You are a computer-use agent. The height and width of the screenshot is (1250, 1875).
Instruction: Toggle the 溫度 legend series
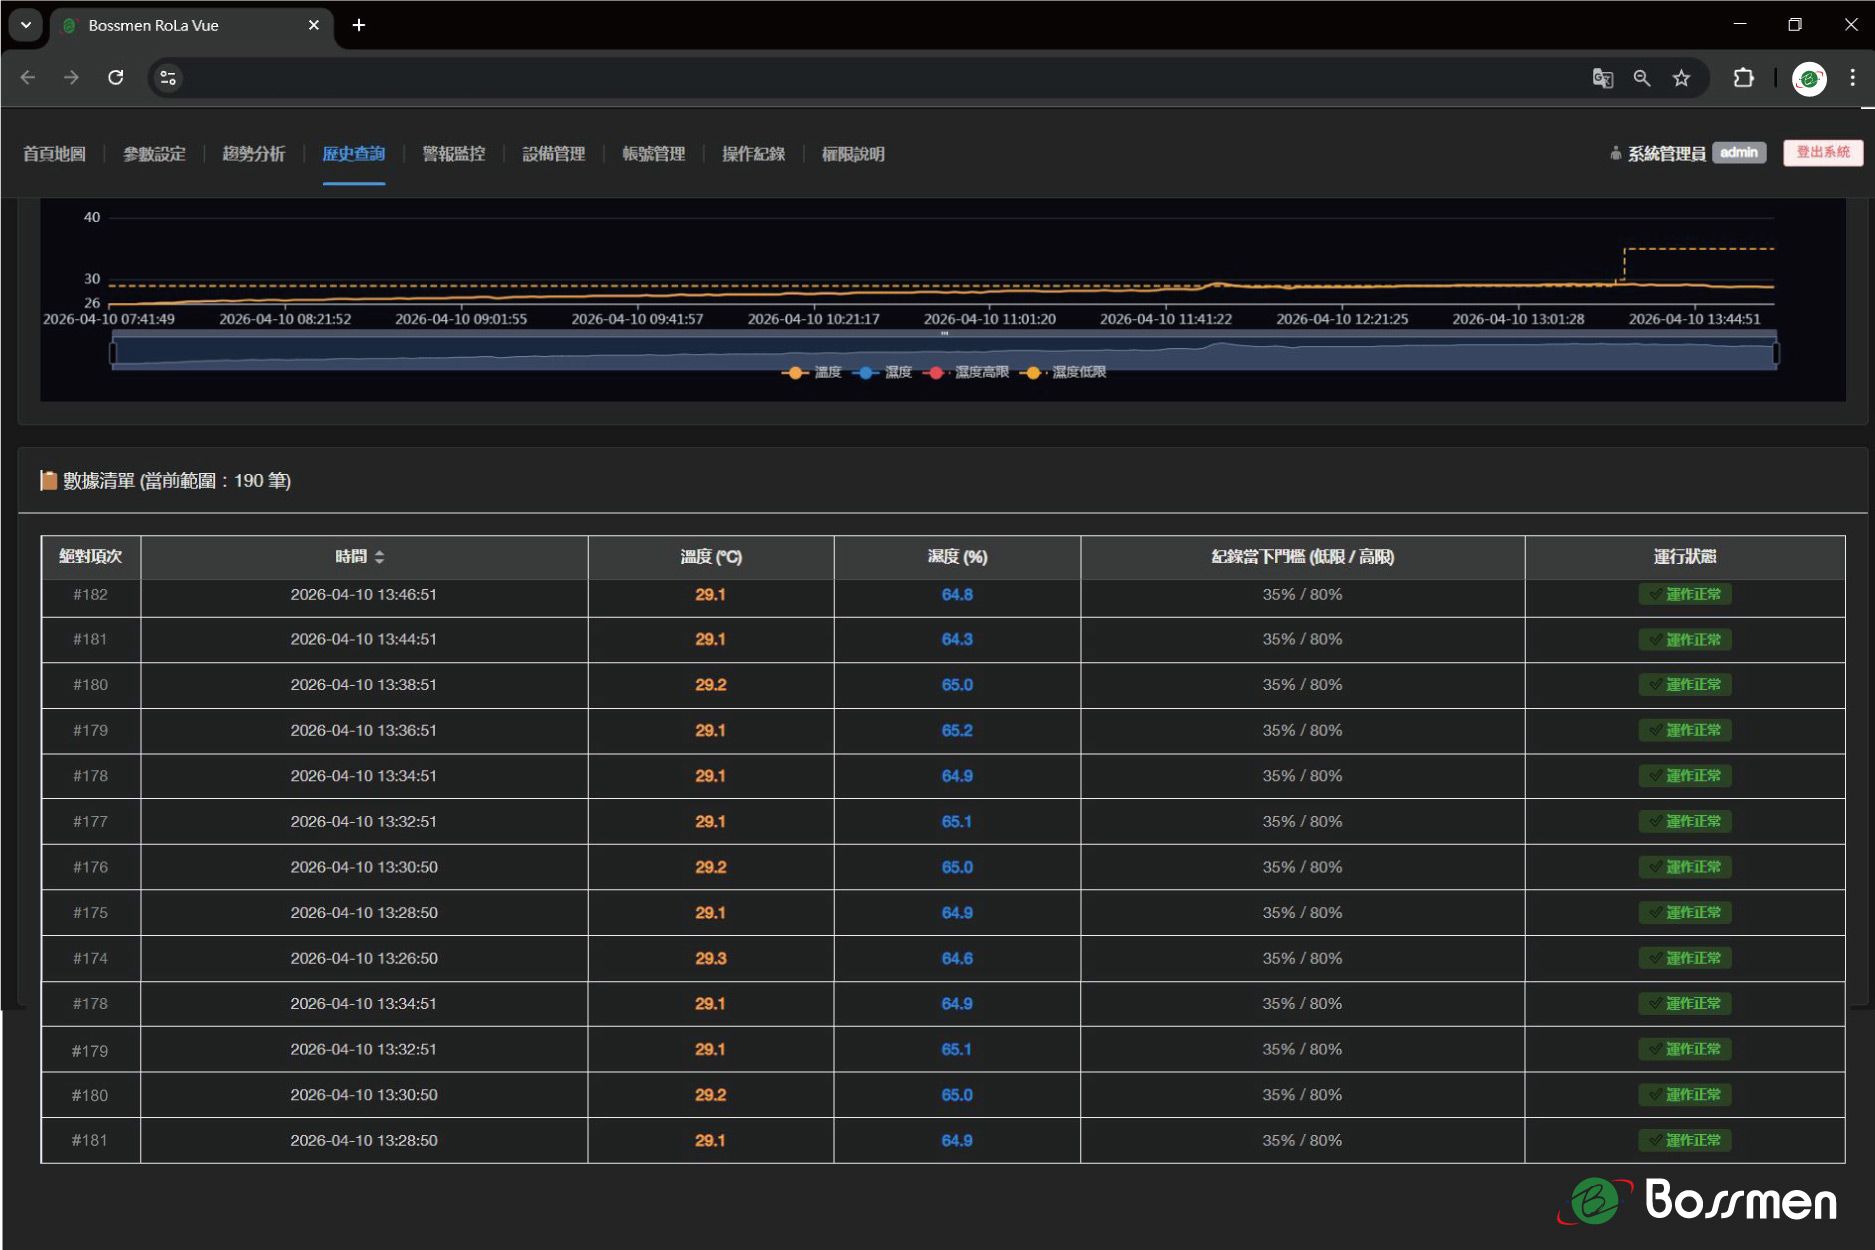(812, 372)
